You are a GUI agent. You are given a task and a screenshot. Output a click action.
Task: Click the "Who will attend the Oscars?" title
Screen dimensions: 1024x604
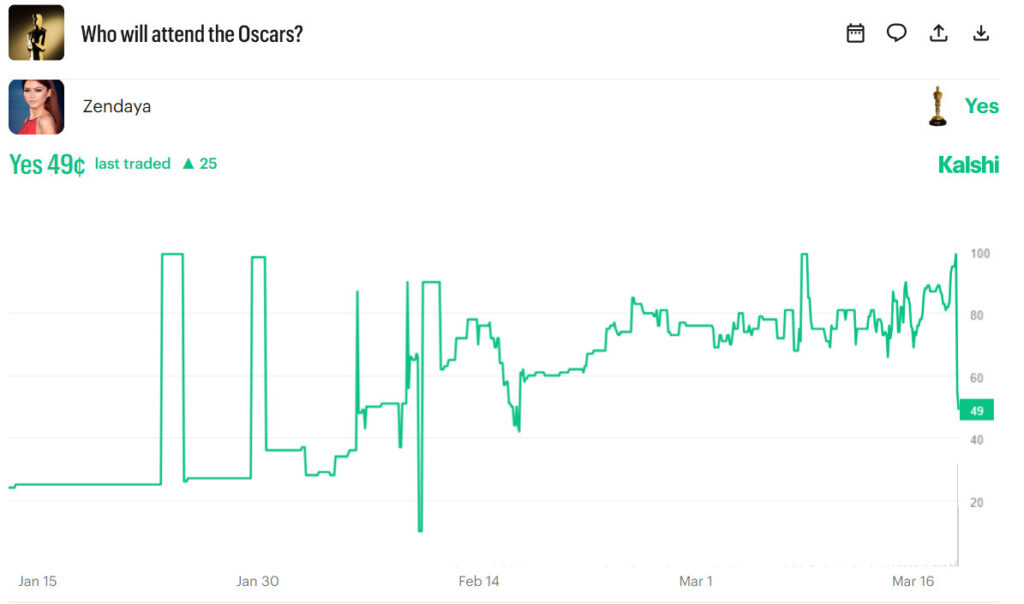pos(192,34)
